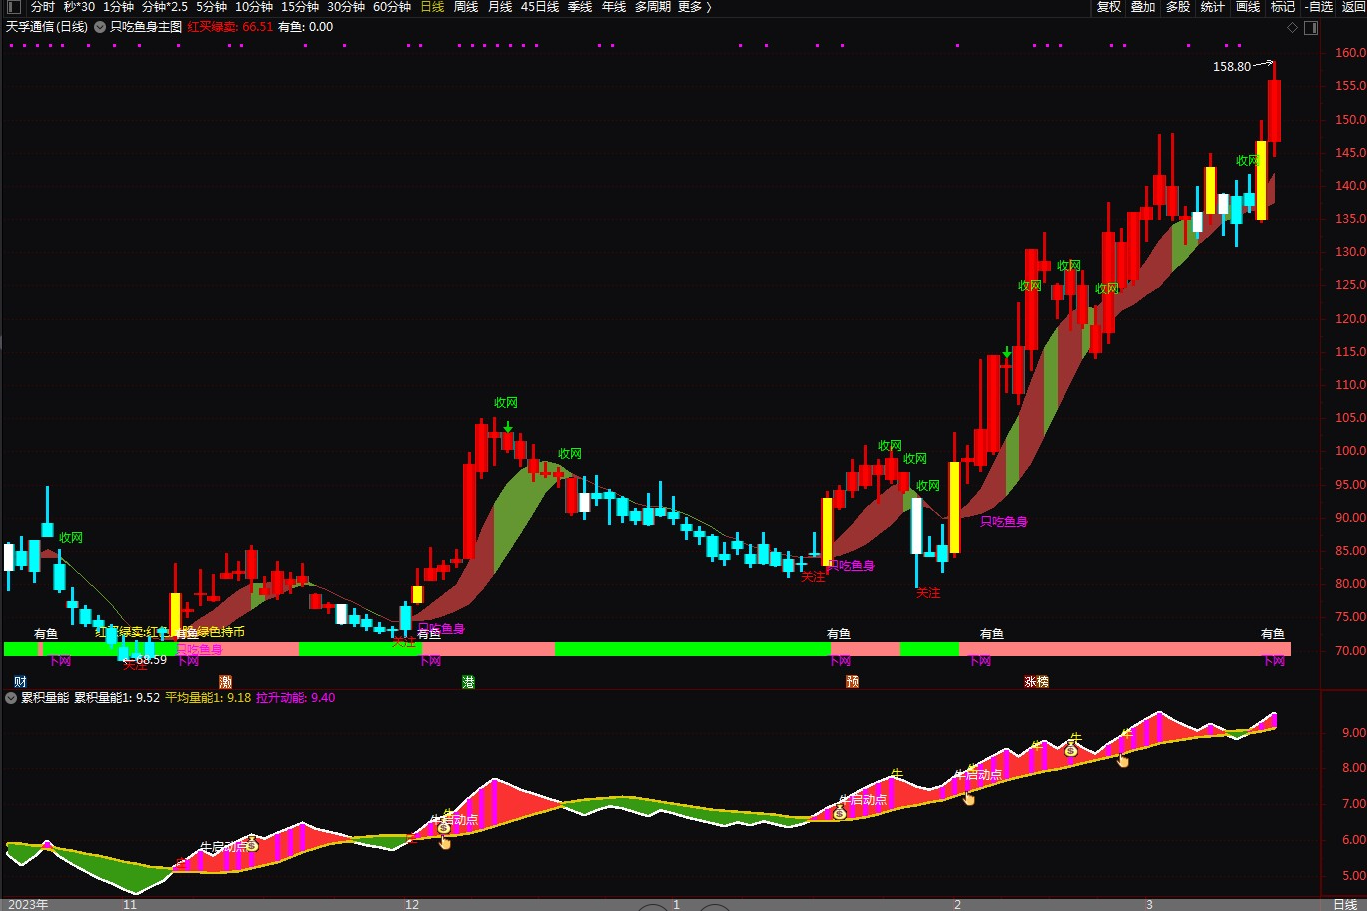The width and height of the screenshot is (1367, 911).
Task: Select the 1分钟 period
Action: [118, 7]
